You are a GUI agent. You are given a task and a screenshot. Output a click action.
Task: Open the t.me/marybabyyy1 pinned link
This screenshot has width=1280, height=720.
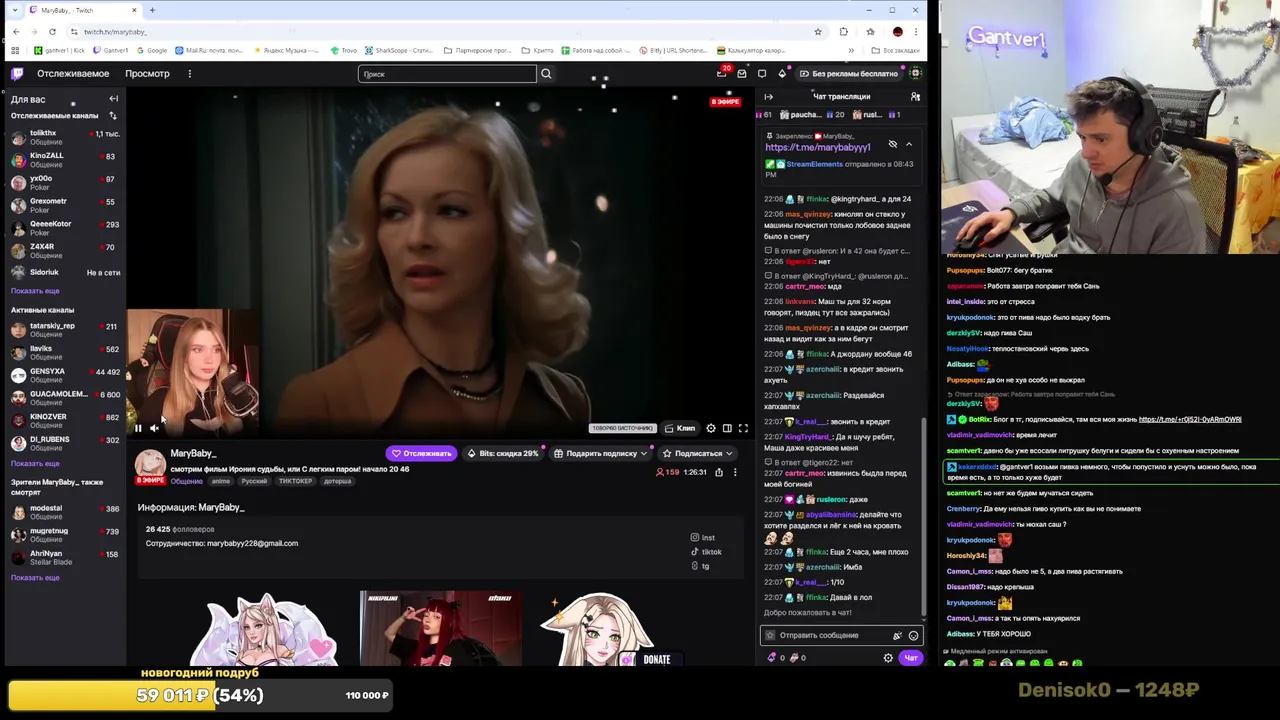pos(818,147)
